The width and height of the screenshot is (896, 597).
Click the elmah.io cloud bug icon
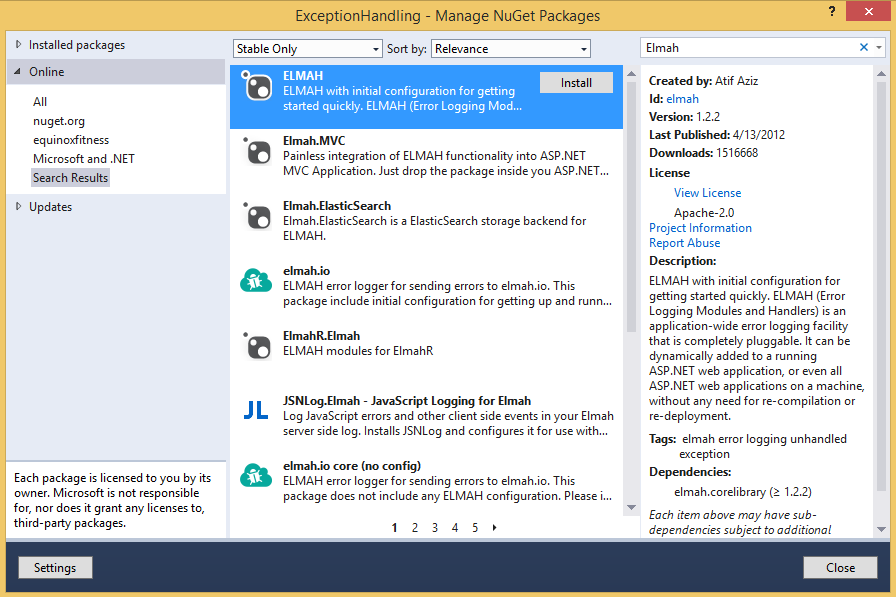point(256,281)
